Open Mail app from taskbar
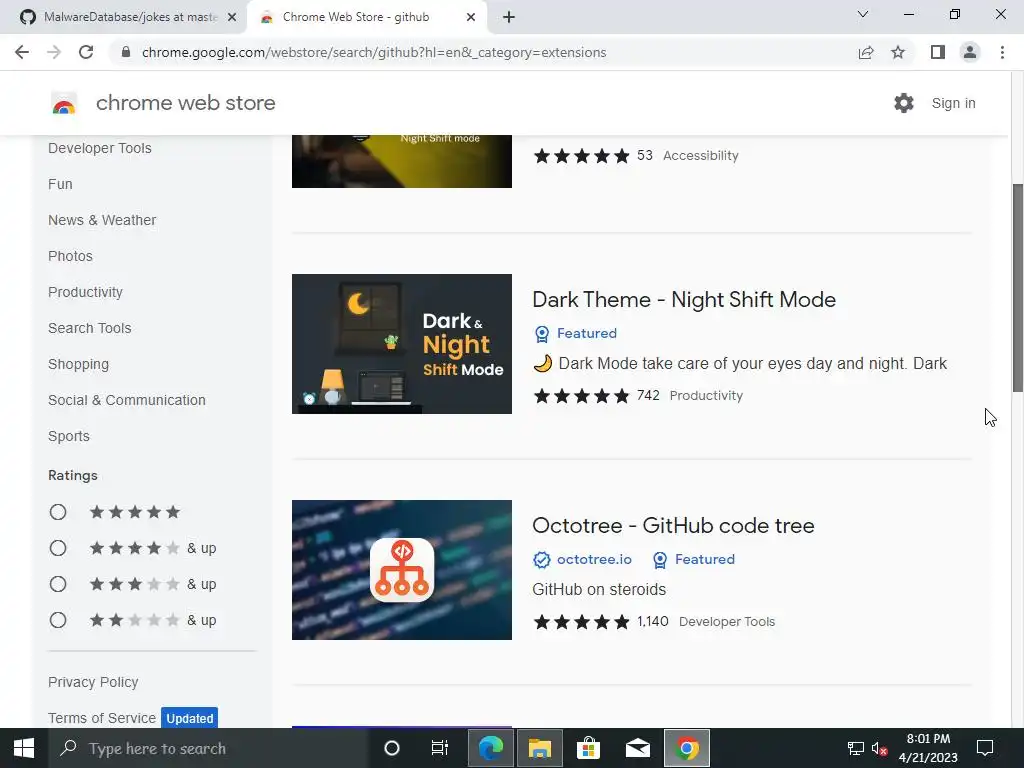The image size is (1024, 768). coord(637,748)
